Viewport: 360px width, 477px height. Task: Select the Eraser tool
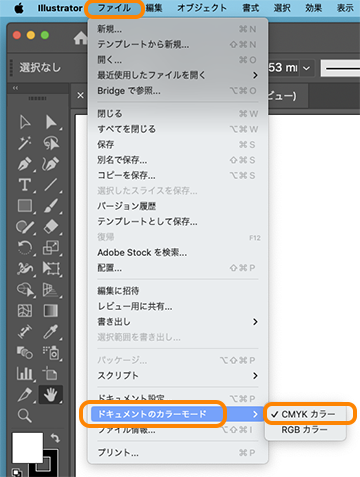51,227
